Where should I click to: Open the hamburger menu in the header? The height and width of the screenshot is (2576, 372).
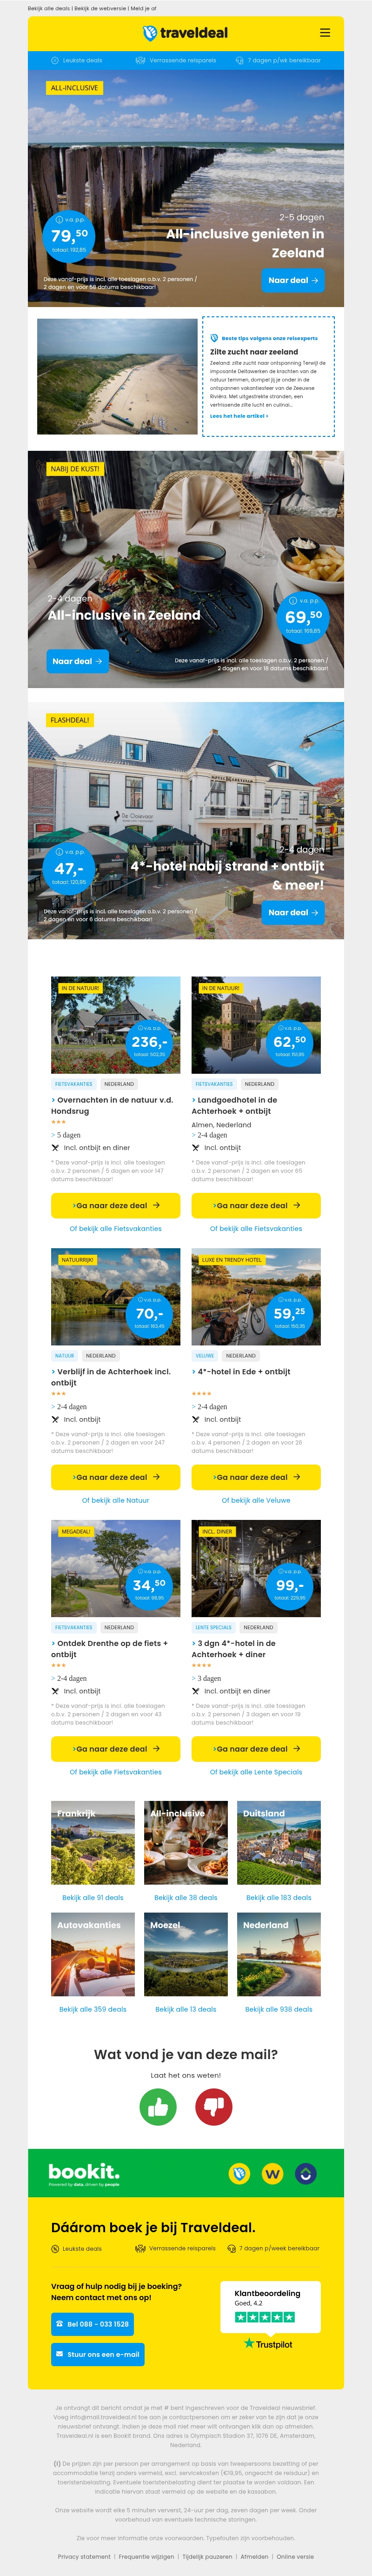point(324,33)
